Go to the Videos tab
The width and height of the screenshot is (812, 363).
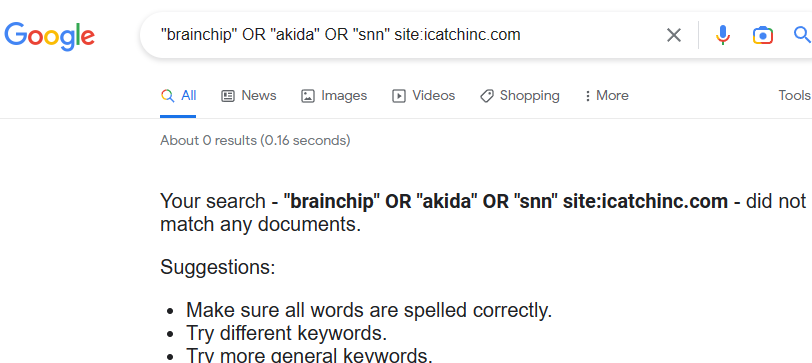[x=423, y=96]
